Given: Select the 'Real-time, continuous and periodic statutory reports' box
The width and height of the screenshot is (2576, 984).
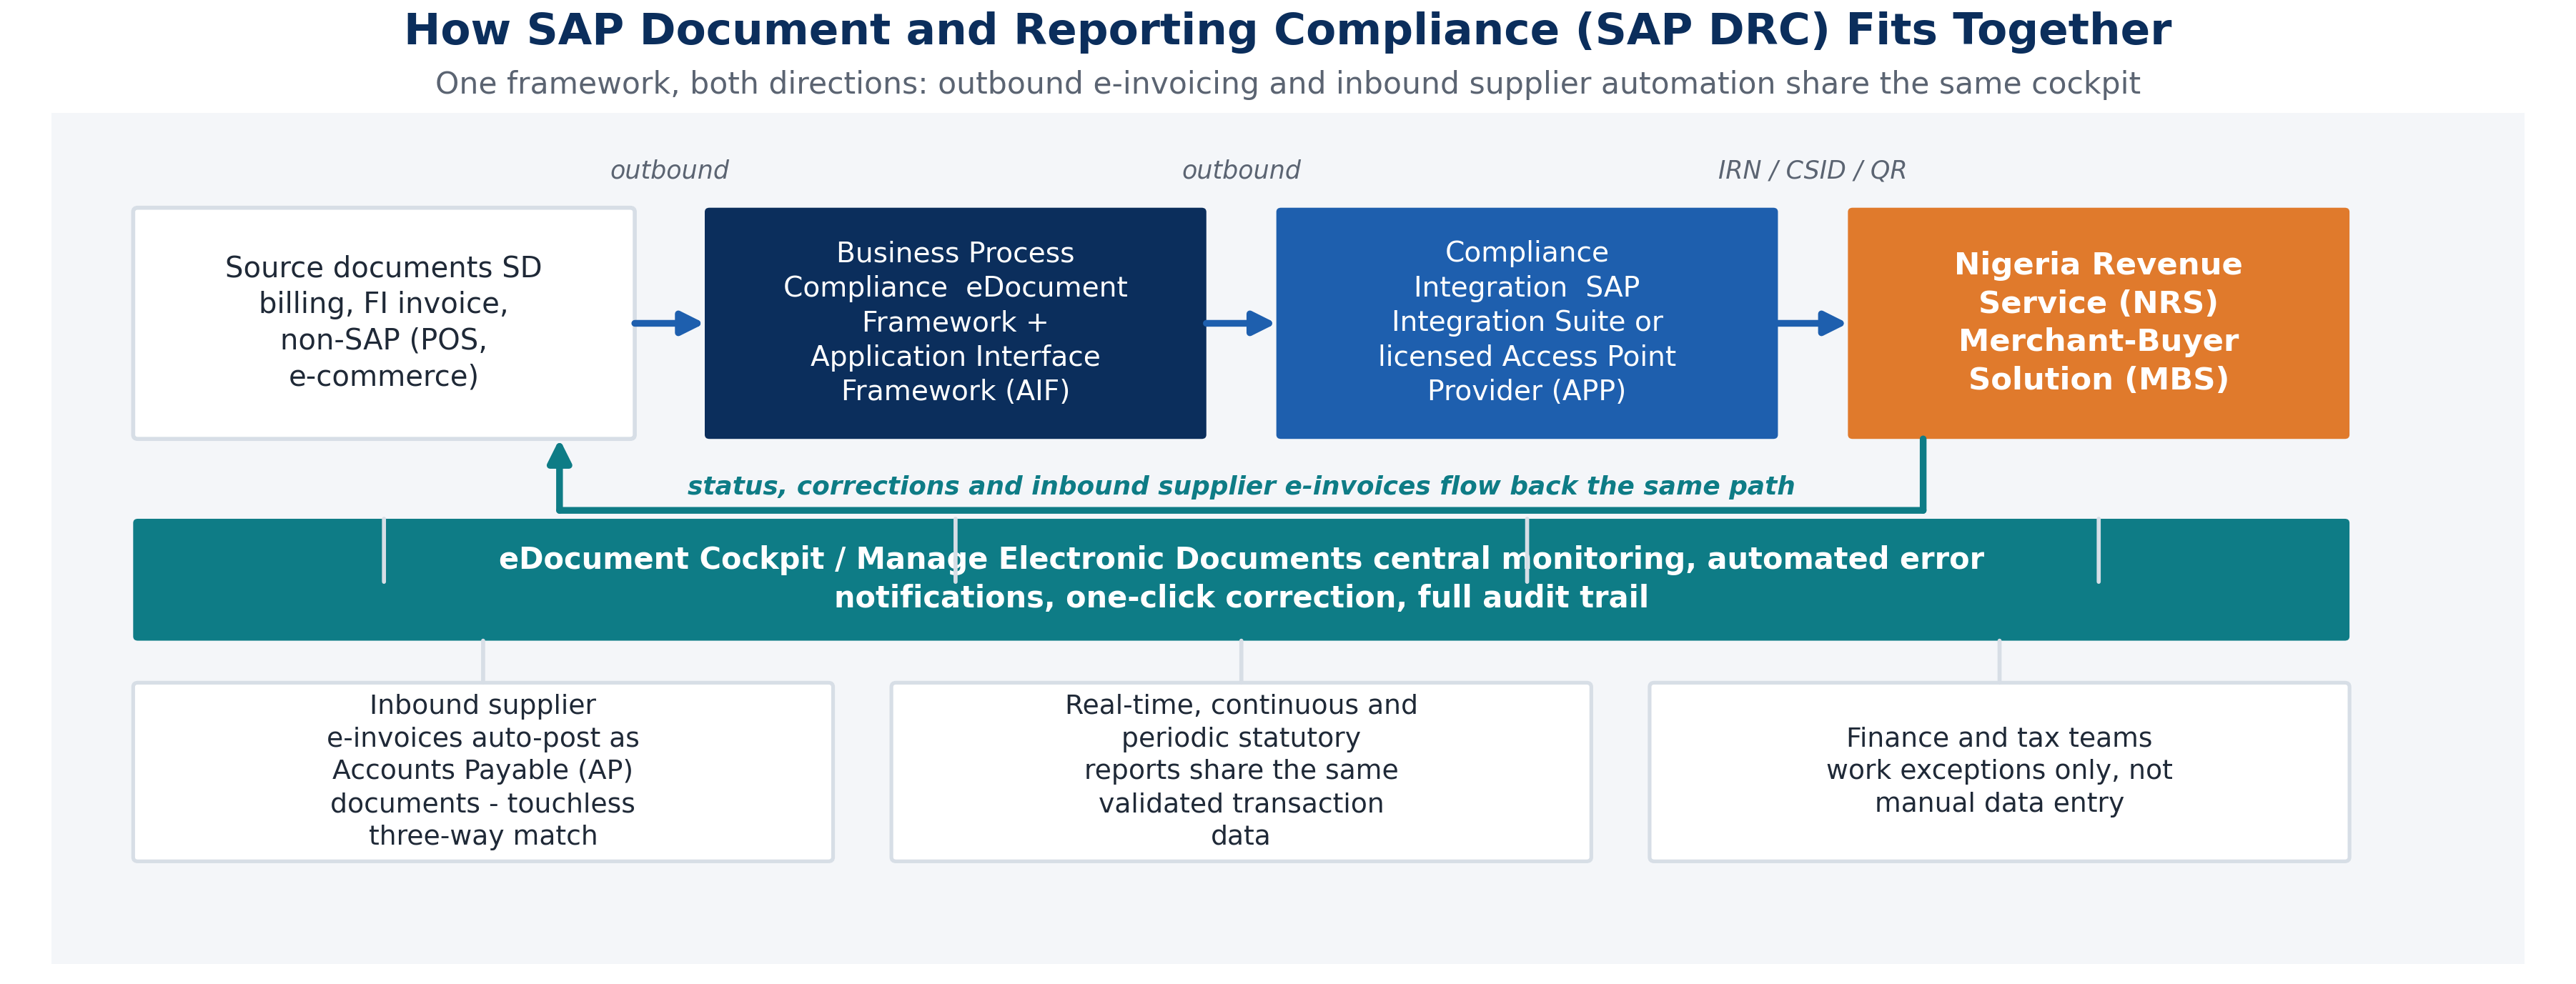Looking at the screenshot, I should coord(1241,771).
